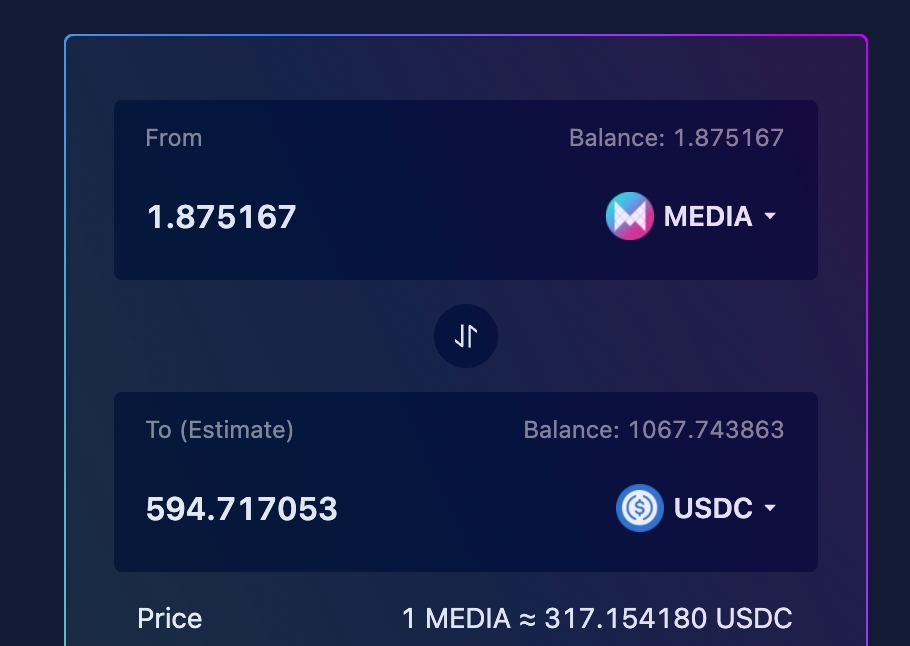Click the USDC unit in price row
910x646 pixels.
pyautogui.click(x=754, y=618)
